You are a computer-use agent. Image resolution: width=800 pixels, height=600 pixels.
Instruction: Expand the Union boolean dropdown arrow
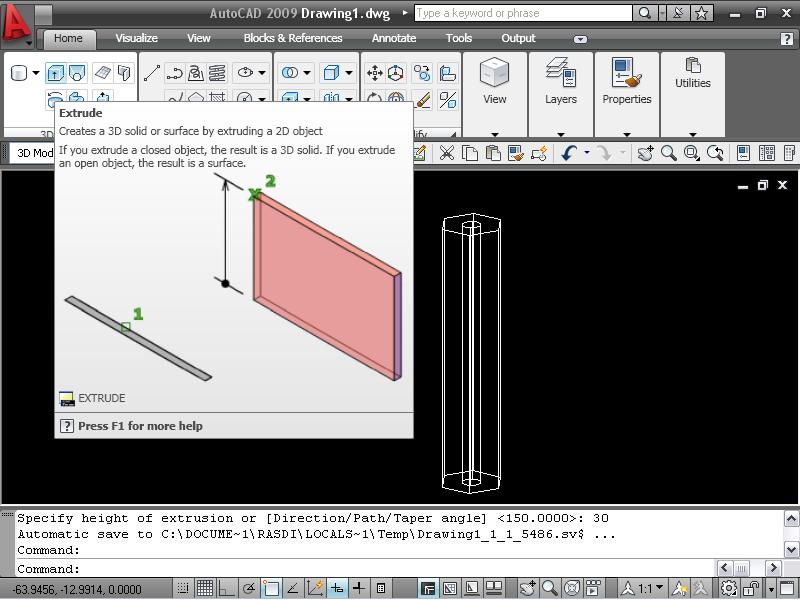(307, 73)
